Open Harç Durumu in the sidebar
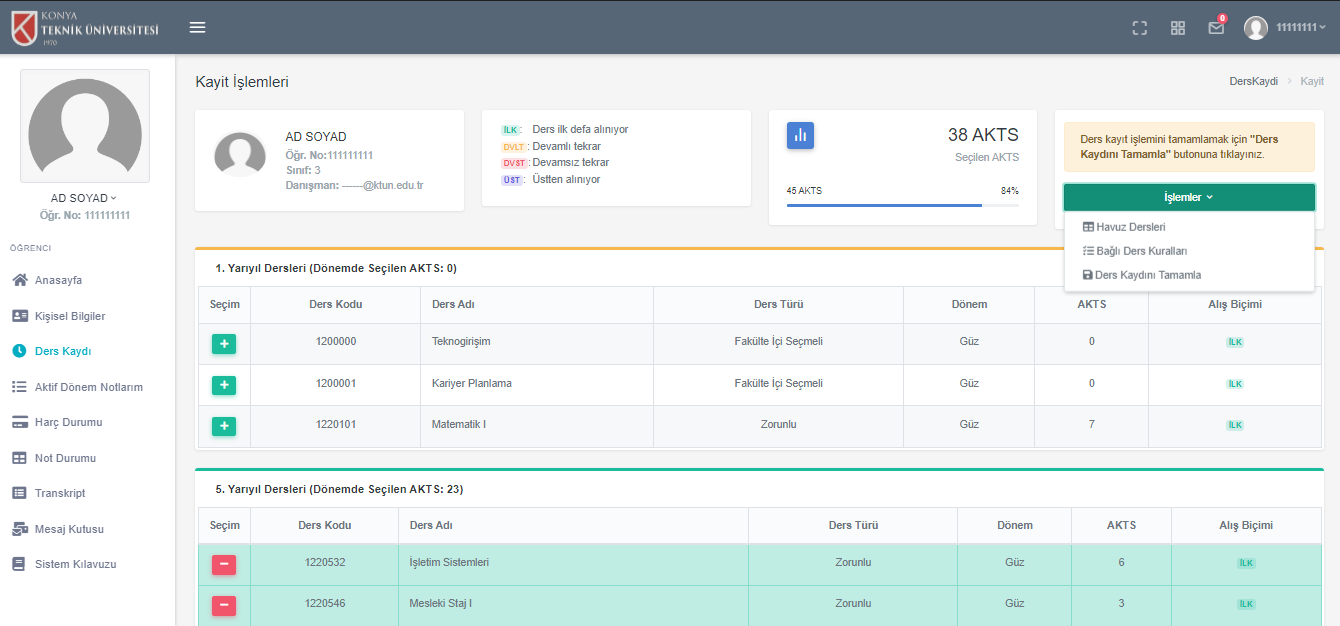 tap(68, 422)
